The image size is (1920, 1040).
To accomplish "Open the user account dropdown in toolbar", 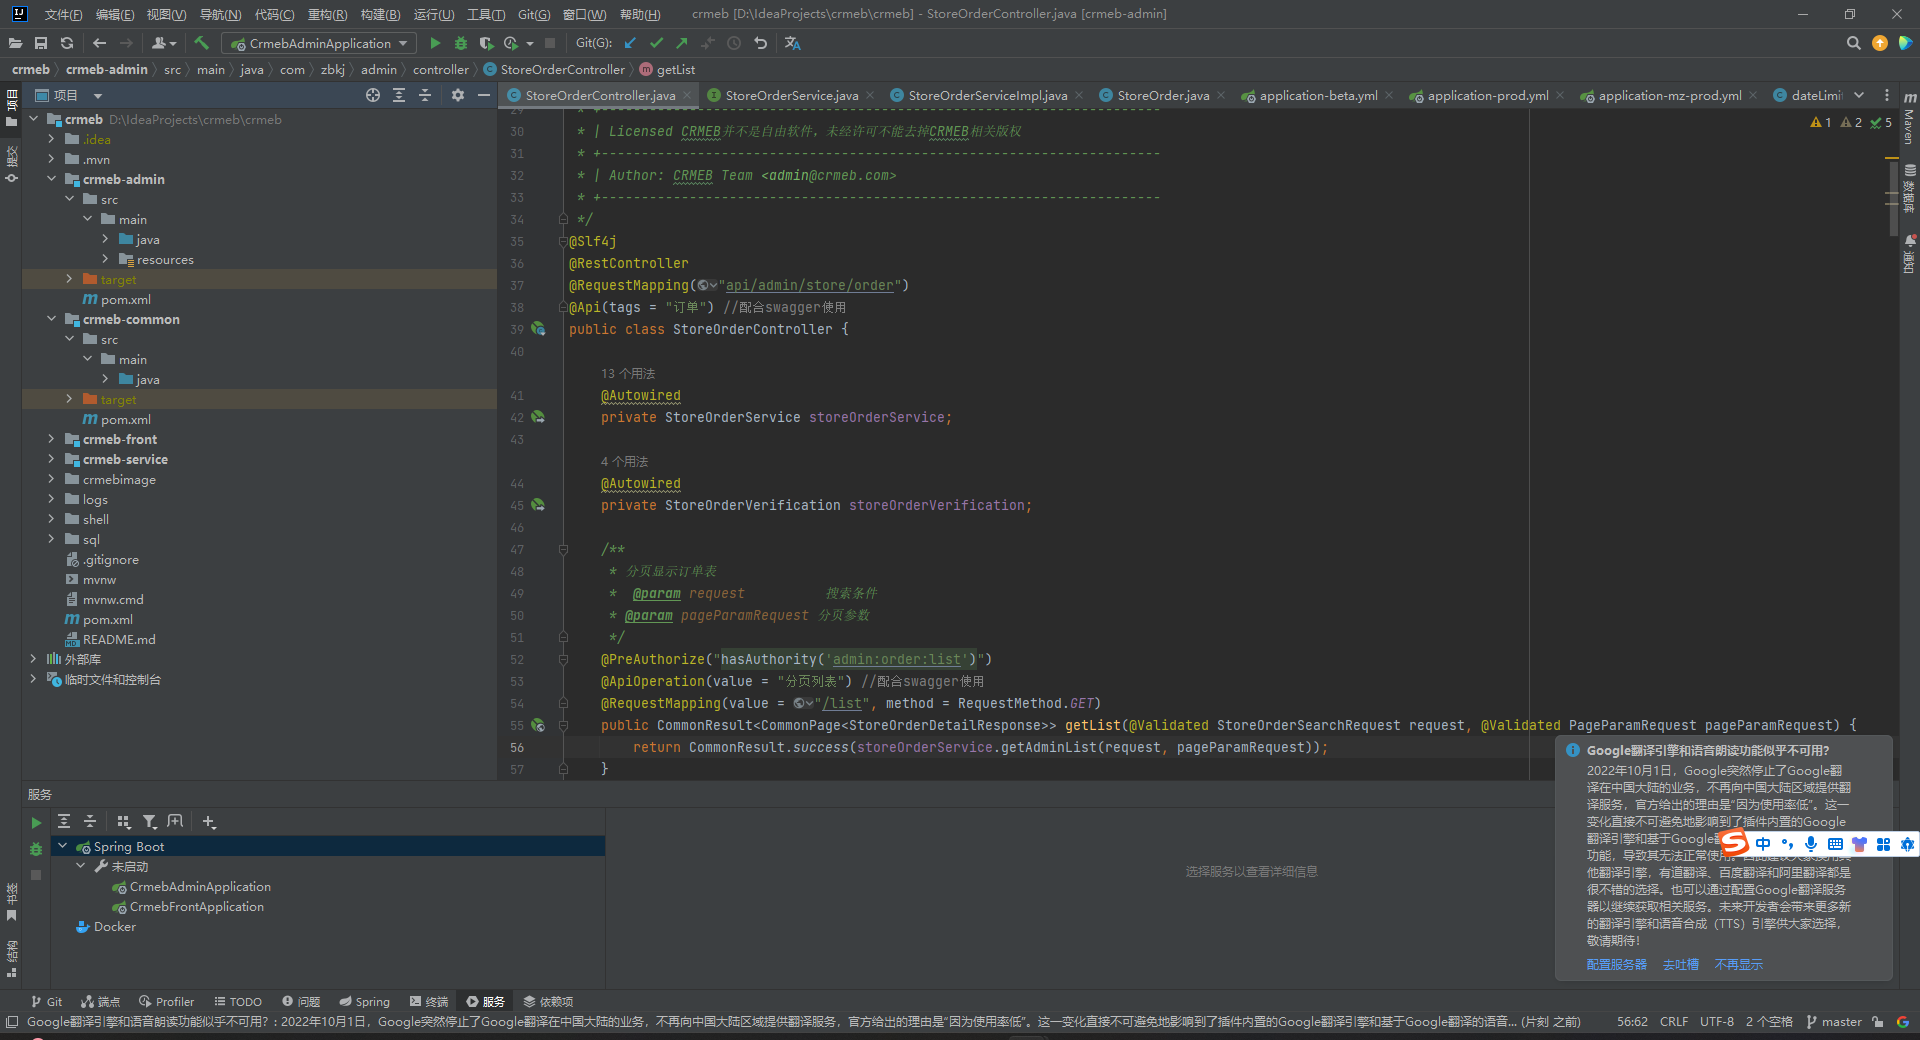I will click(164, 43).
